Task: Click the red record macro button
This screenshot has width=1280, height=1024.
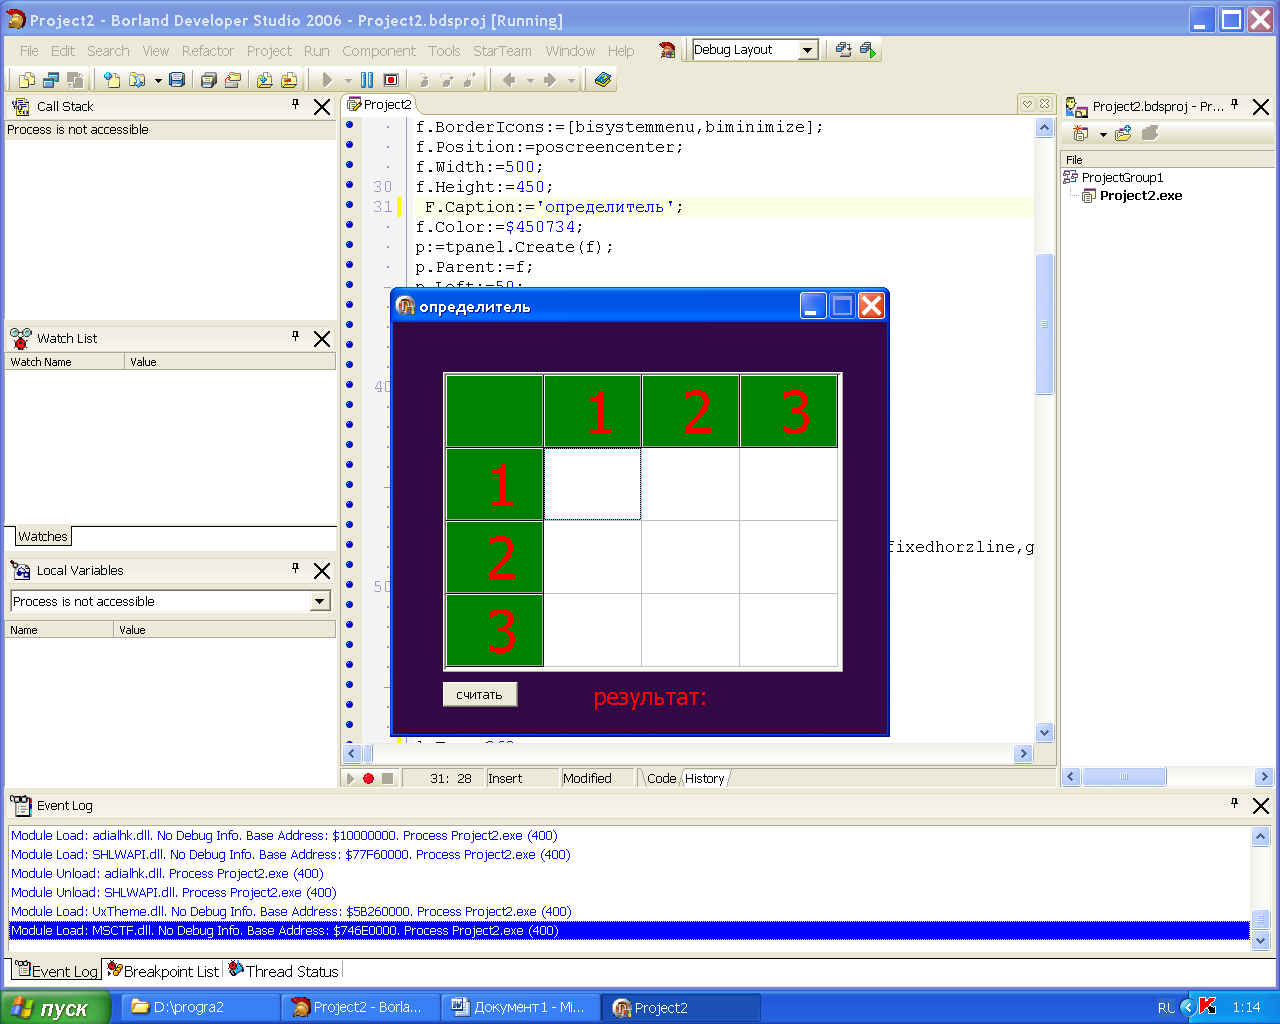Action: (x=368, y=778)
